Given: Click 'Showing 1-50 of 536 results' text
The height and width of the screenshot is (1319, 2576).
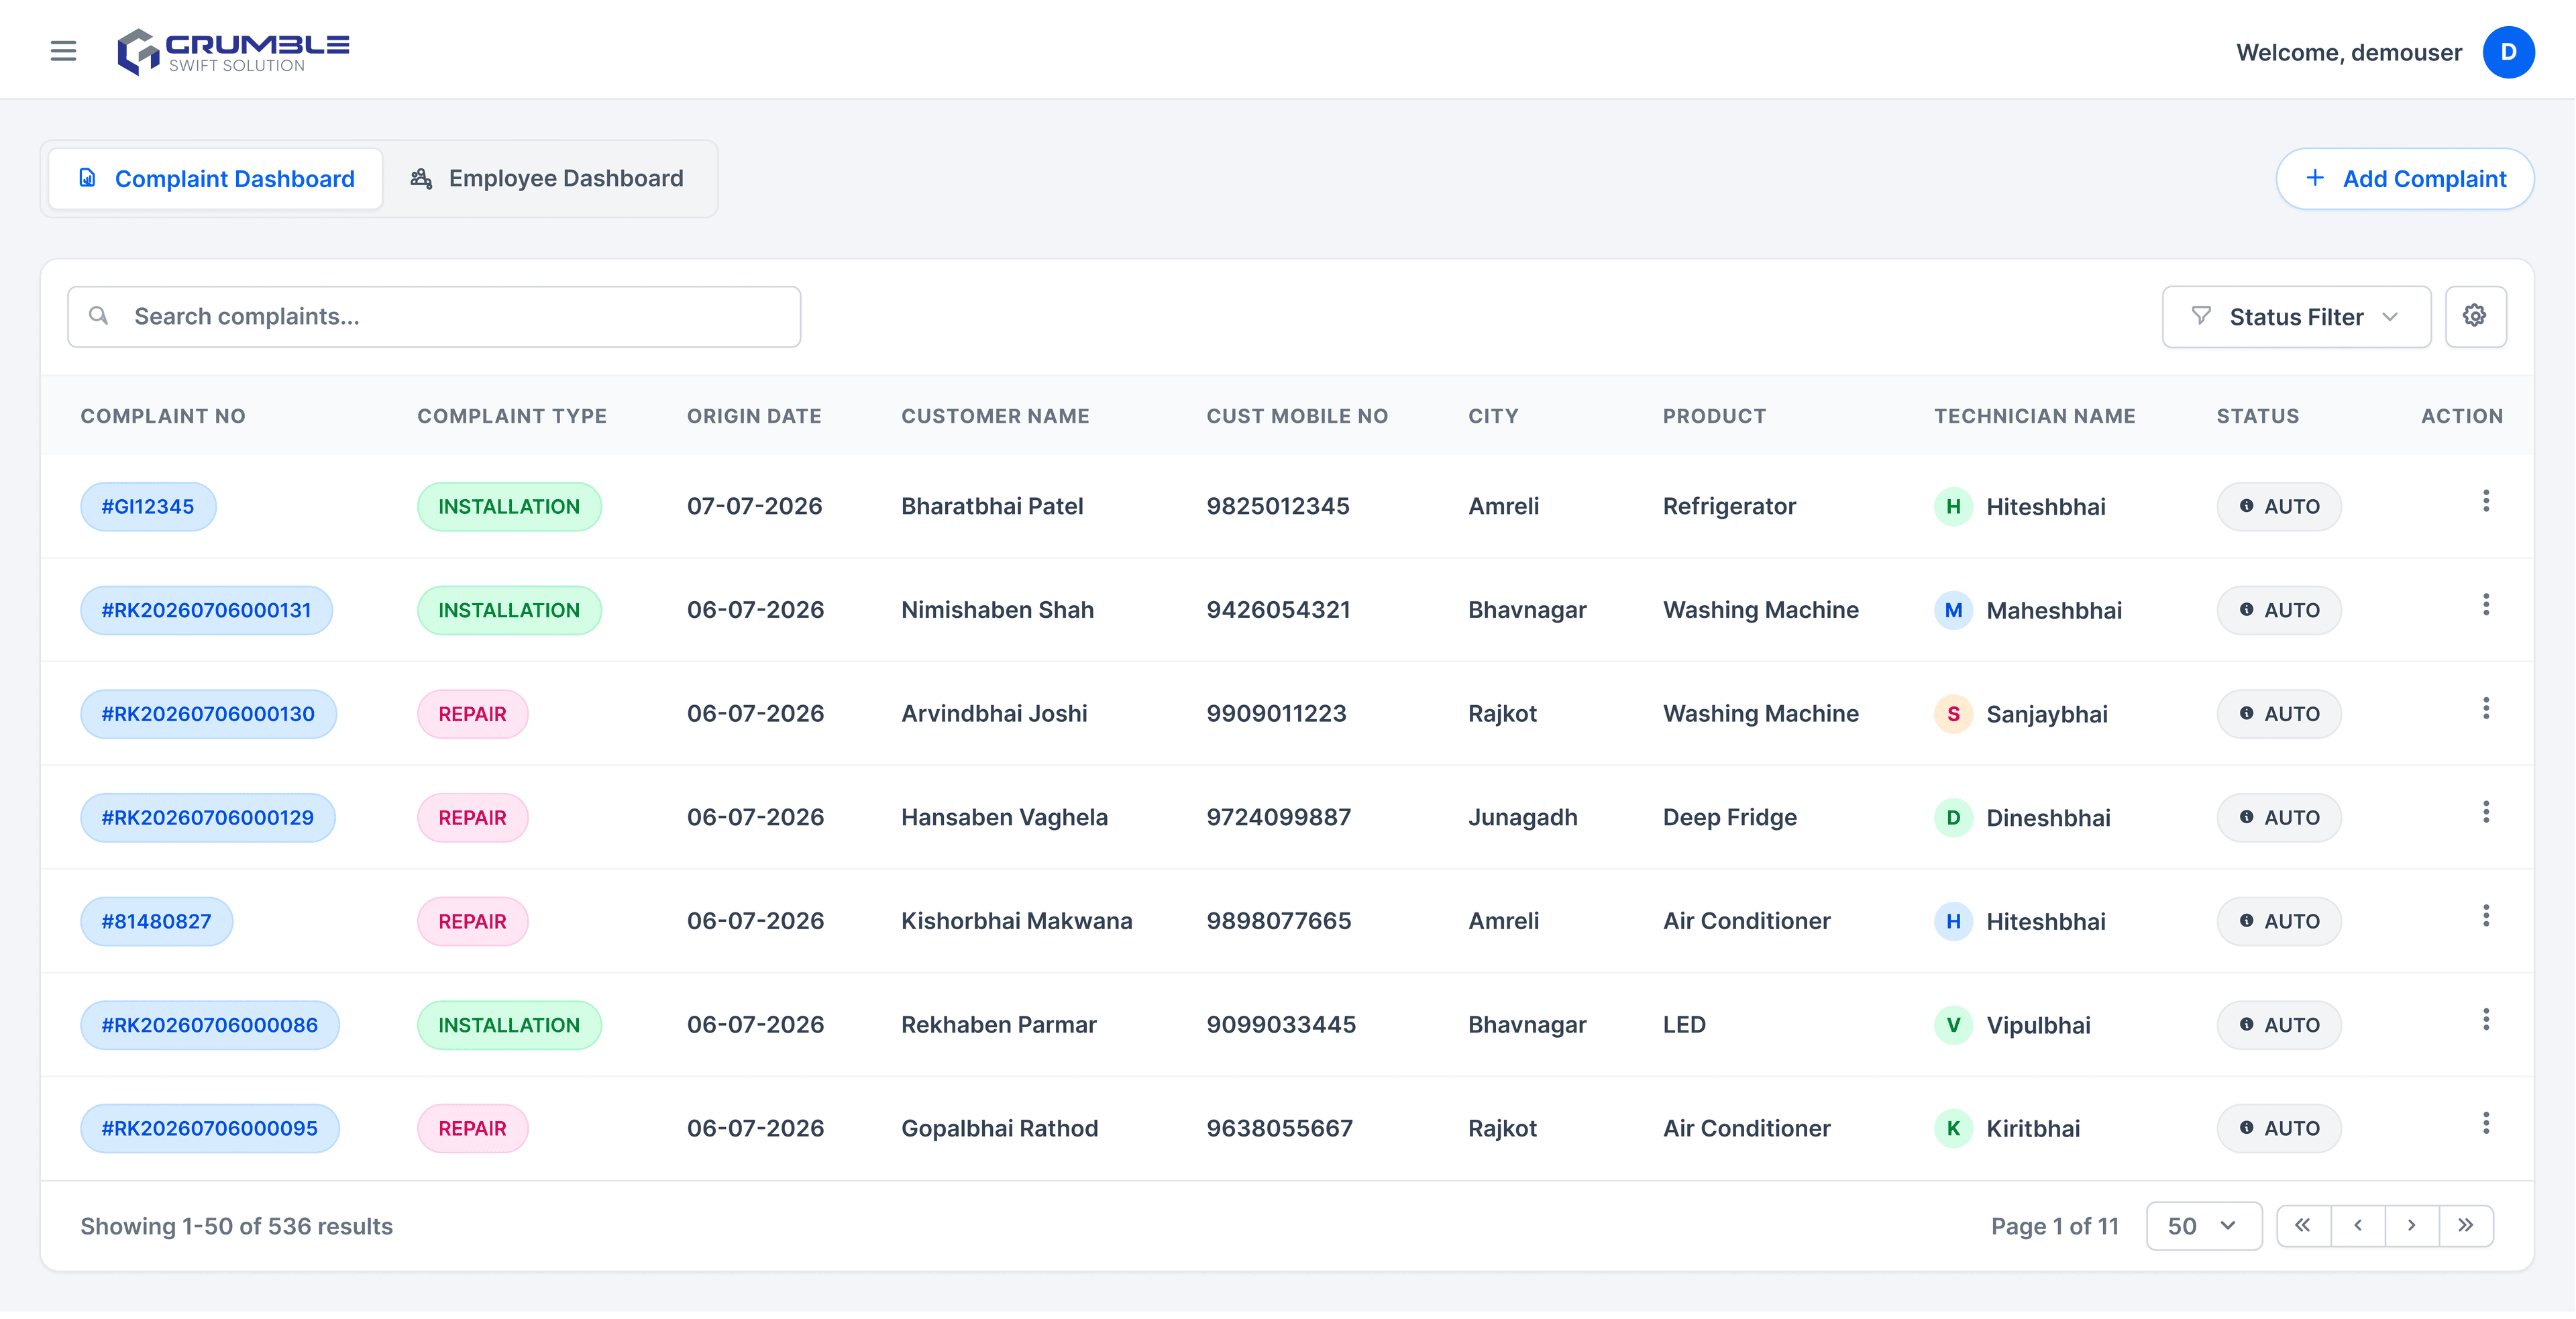Looking at the screenshot, I should [x=236, y=1226].
